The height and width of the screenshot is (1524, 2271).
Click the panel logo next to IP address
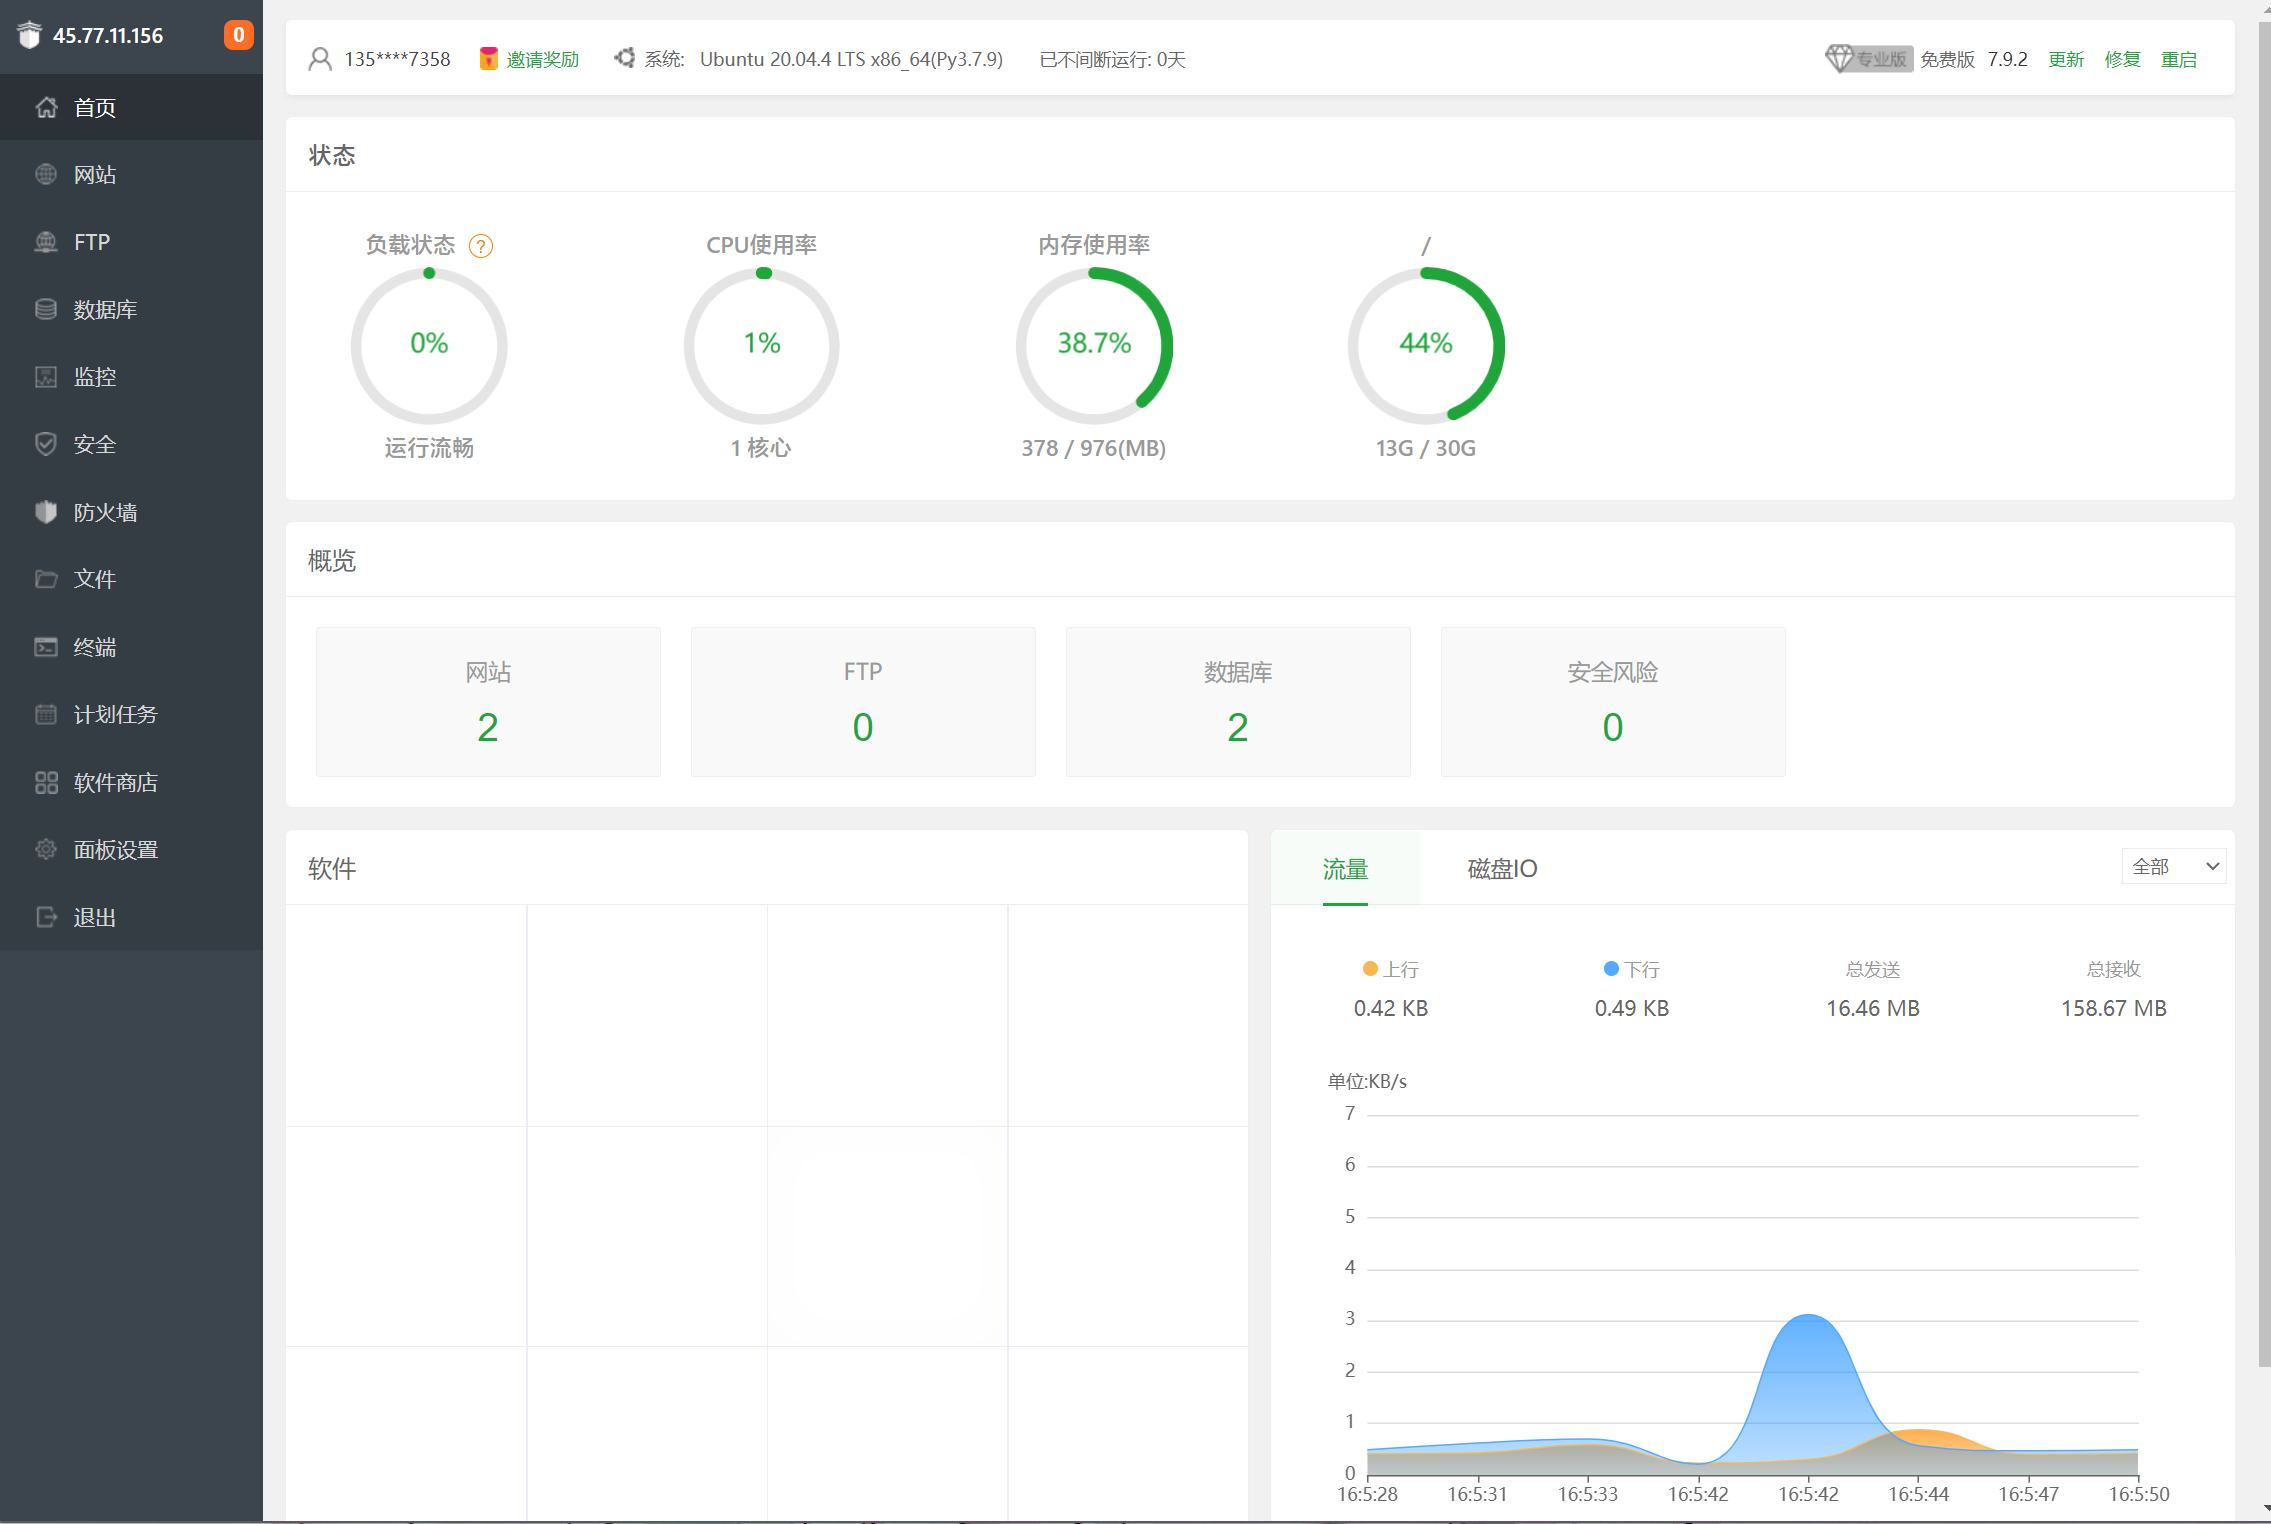tap(30, 35)
